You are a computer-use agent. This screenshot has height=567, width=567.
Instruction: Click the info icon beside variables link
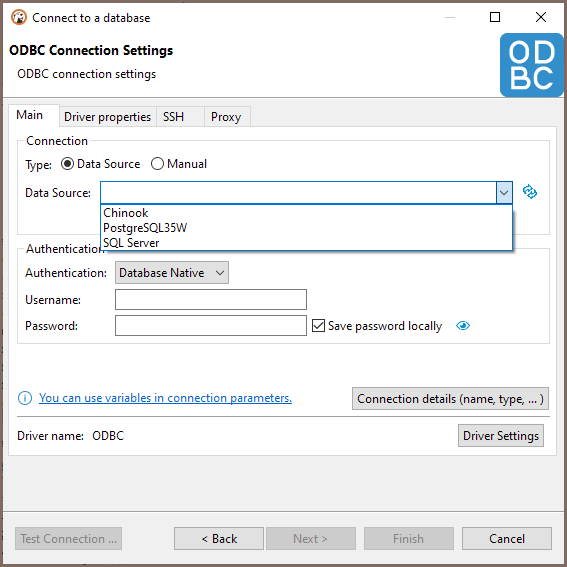pyautogui.click(x=25, y=398)
